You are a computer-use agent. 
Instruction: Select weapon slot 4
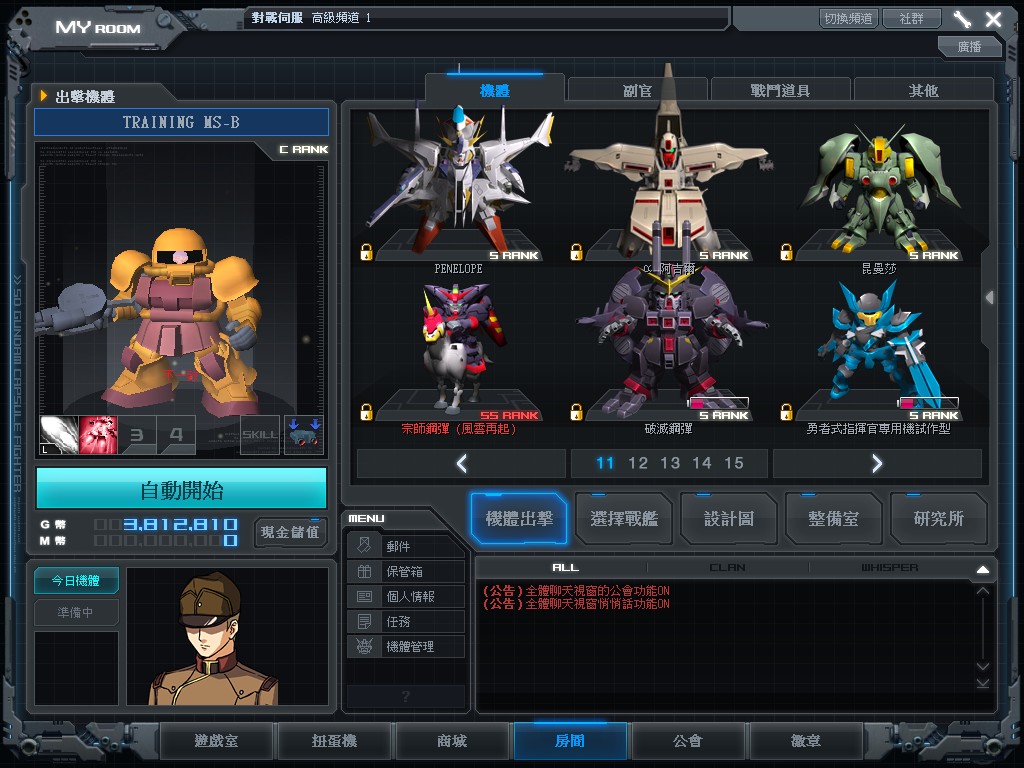pyautogui.click(x=176, y=435)
